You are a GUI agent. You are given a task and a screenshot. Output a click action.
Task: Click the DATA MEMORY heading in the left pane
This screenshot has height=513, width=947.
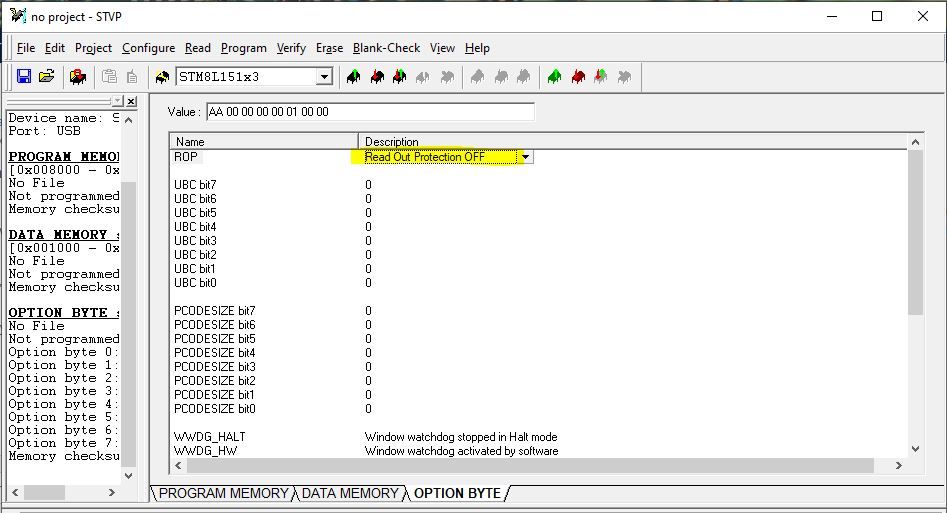pos(64,234)
